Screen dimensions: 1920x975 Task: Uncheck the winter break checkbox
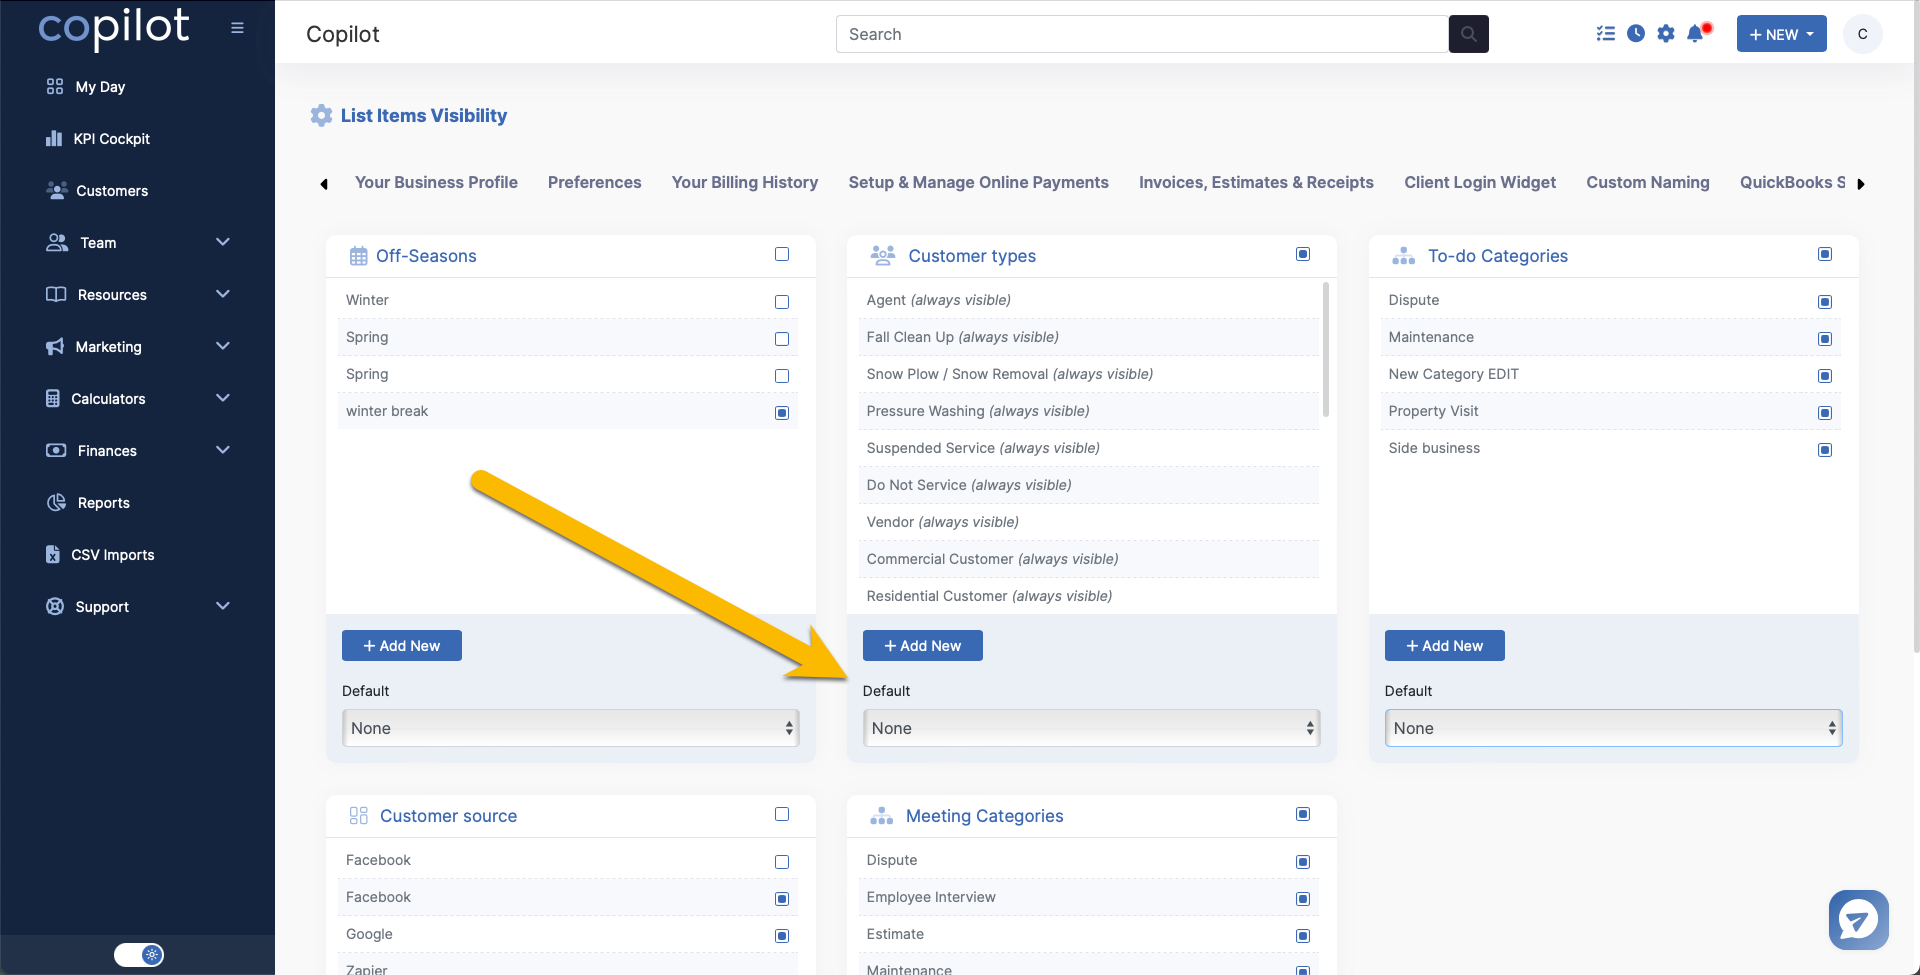pyautogui.click(x=782, y=413)
